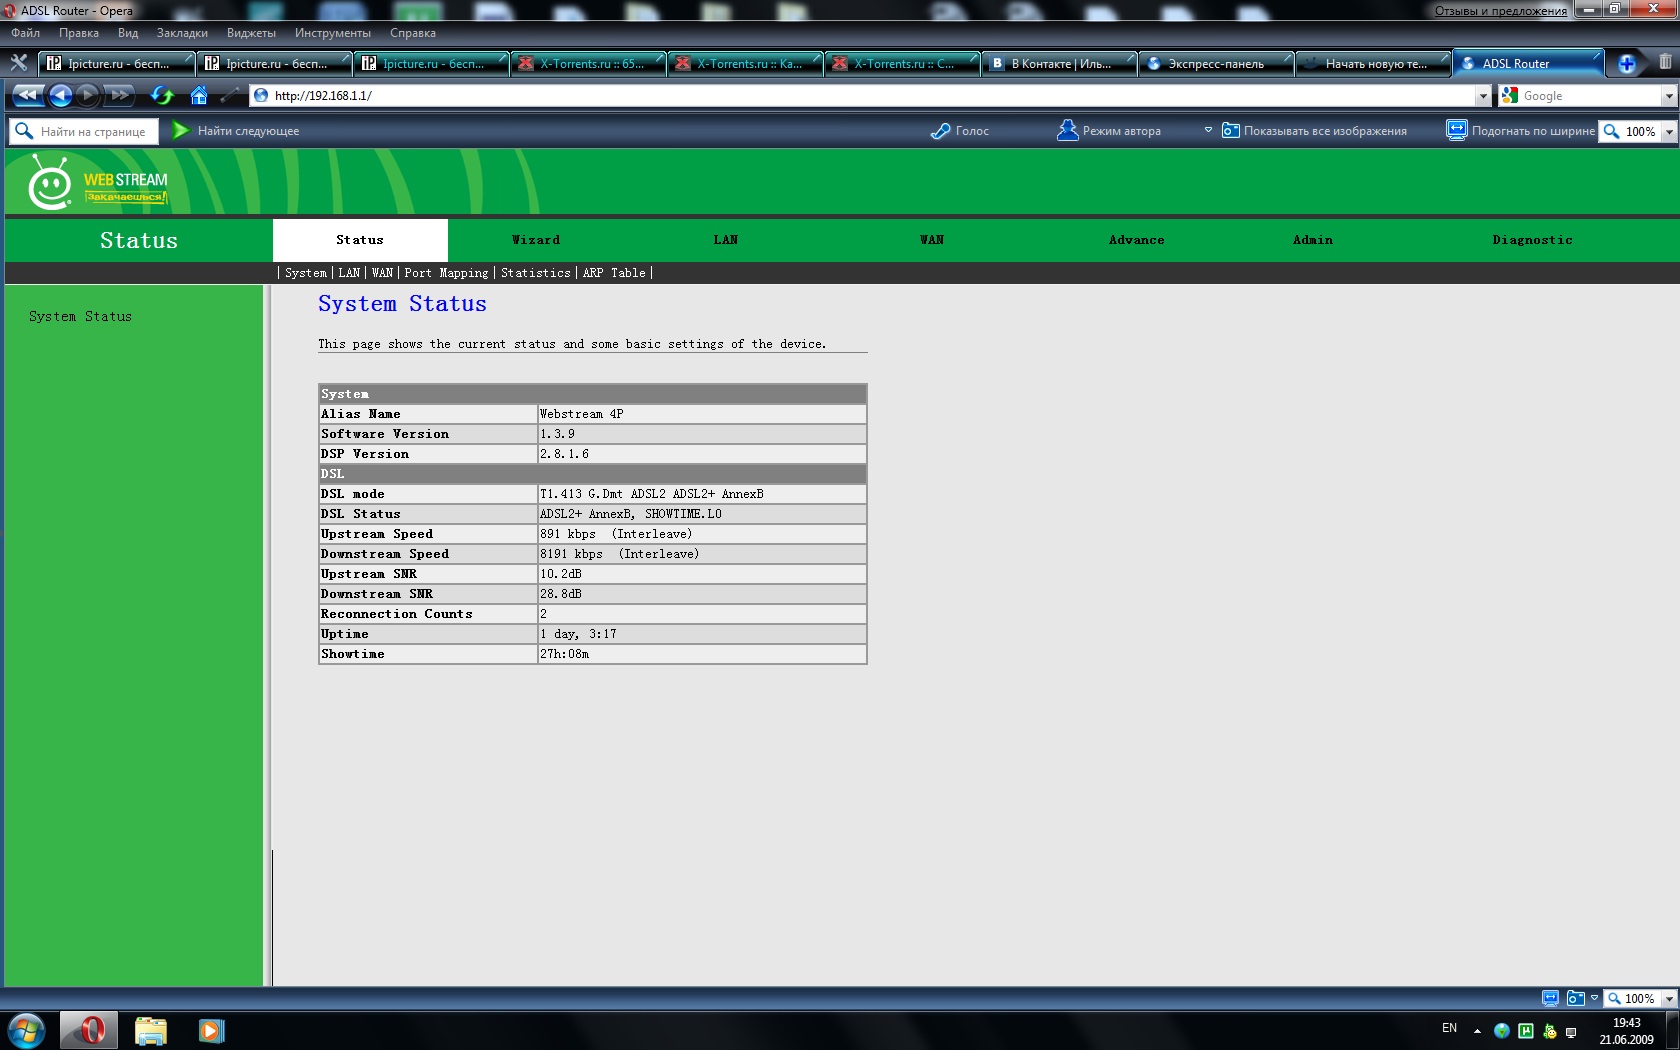The height and width of the screenshot is (1050, 1680).
Task: Open the Port Mapping link
Action: click(x=446, y=273)
